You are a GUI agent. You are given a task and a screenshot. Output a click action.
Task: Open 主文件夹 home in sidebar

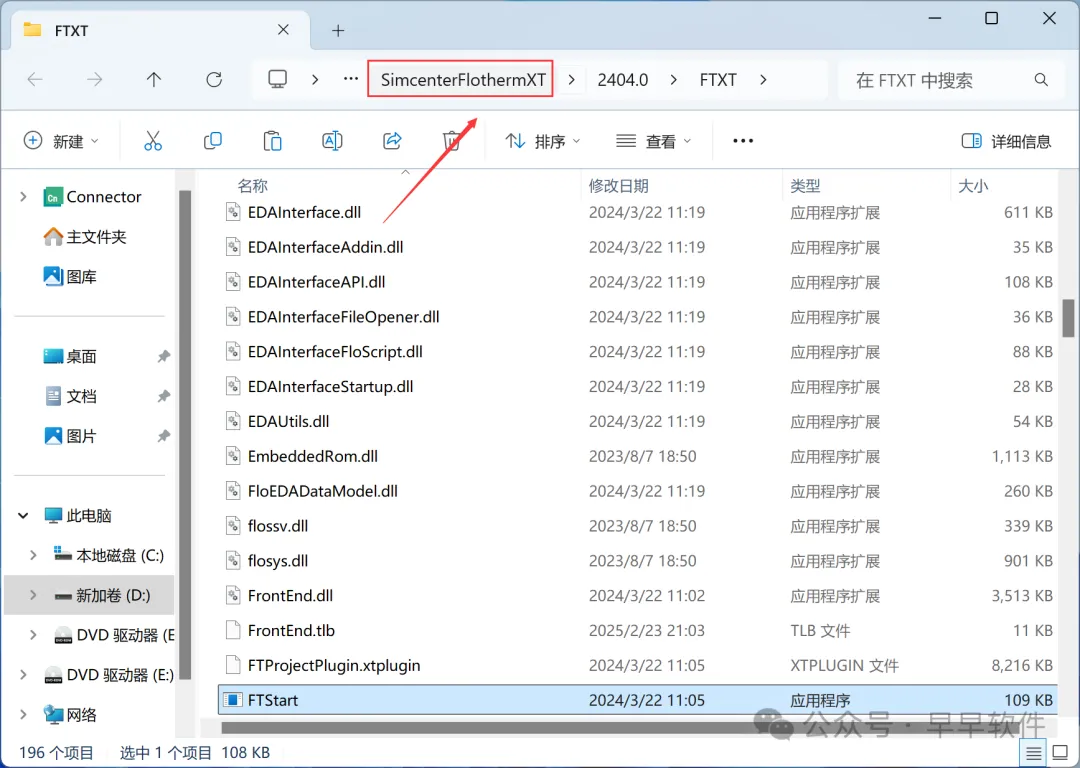85,237
